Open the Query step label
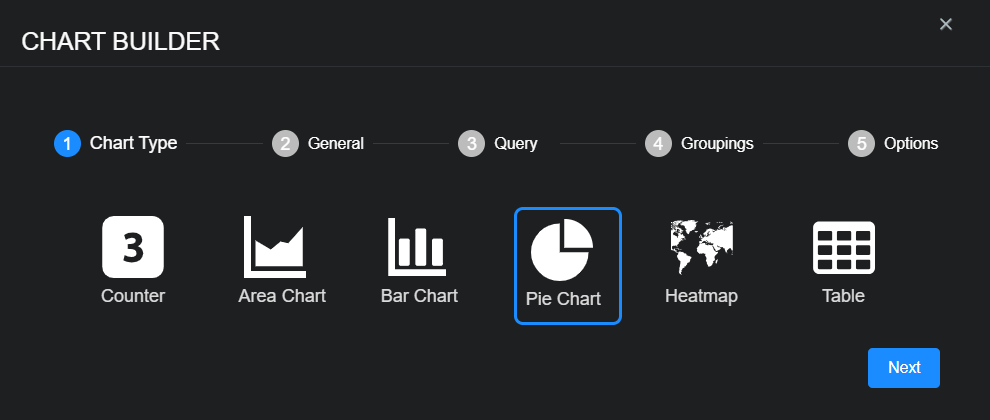990x420 pixels. point(515,143)
